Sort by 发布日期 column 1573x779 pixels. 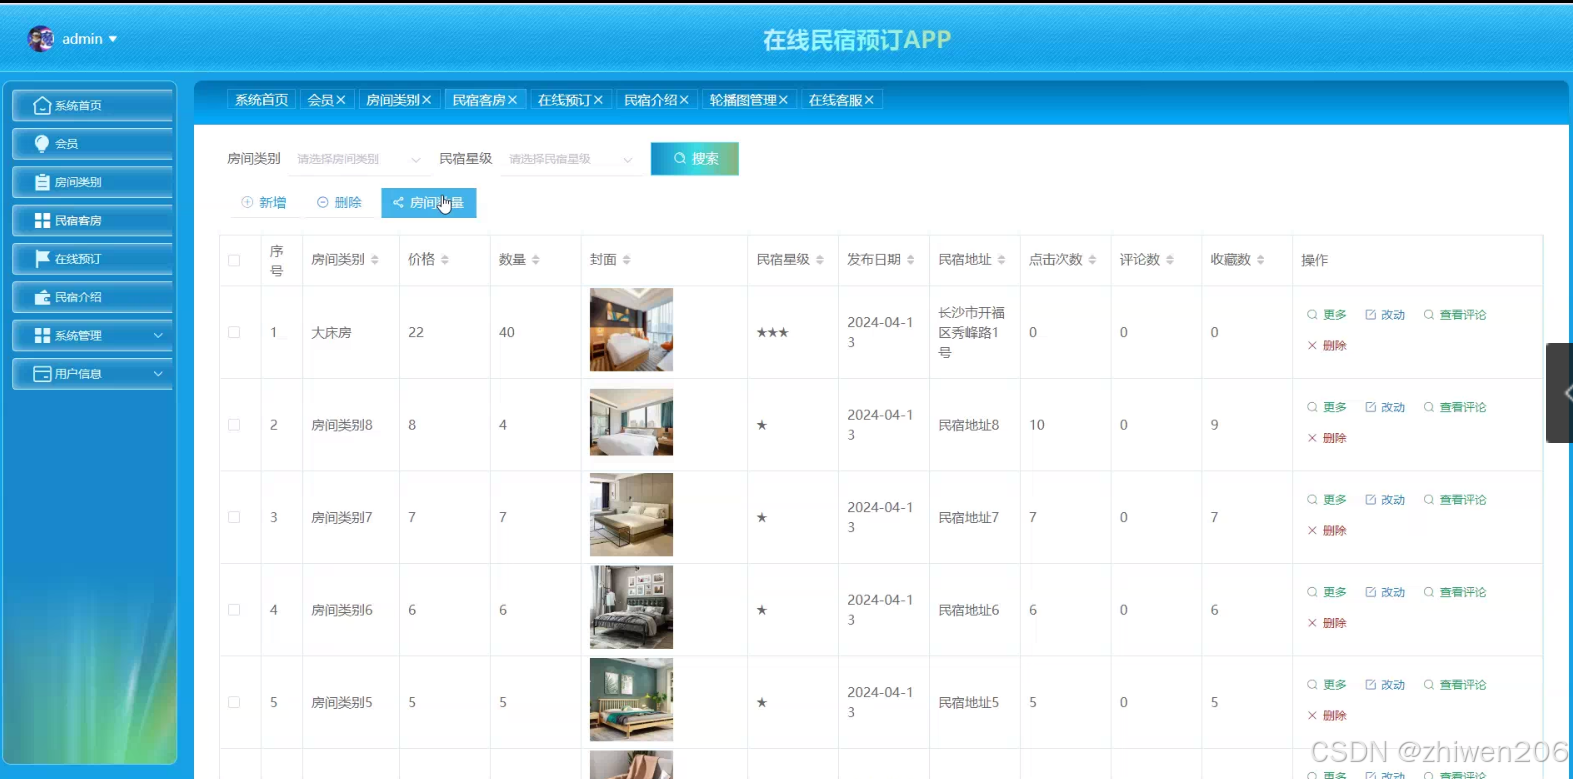pos(911,260)
